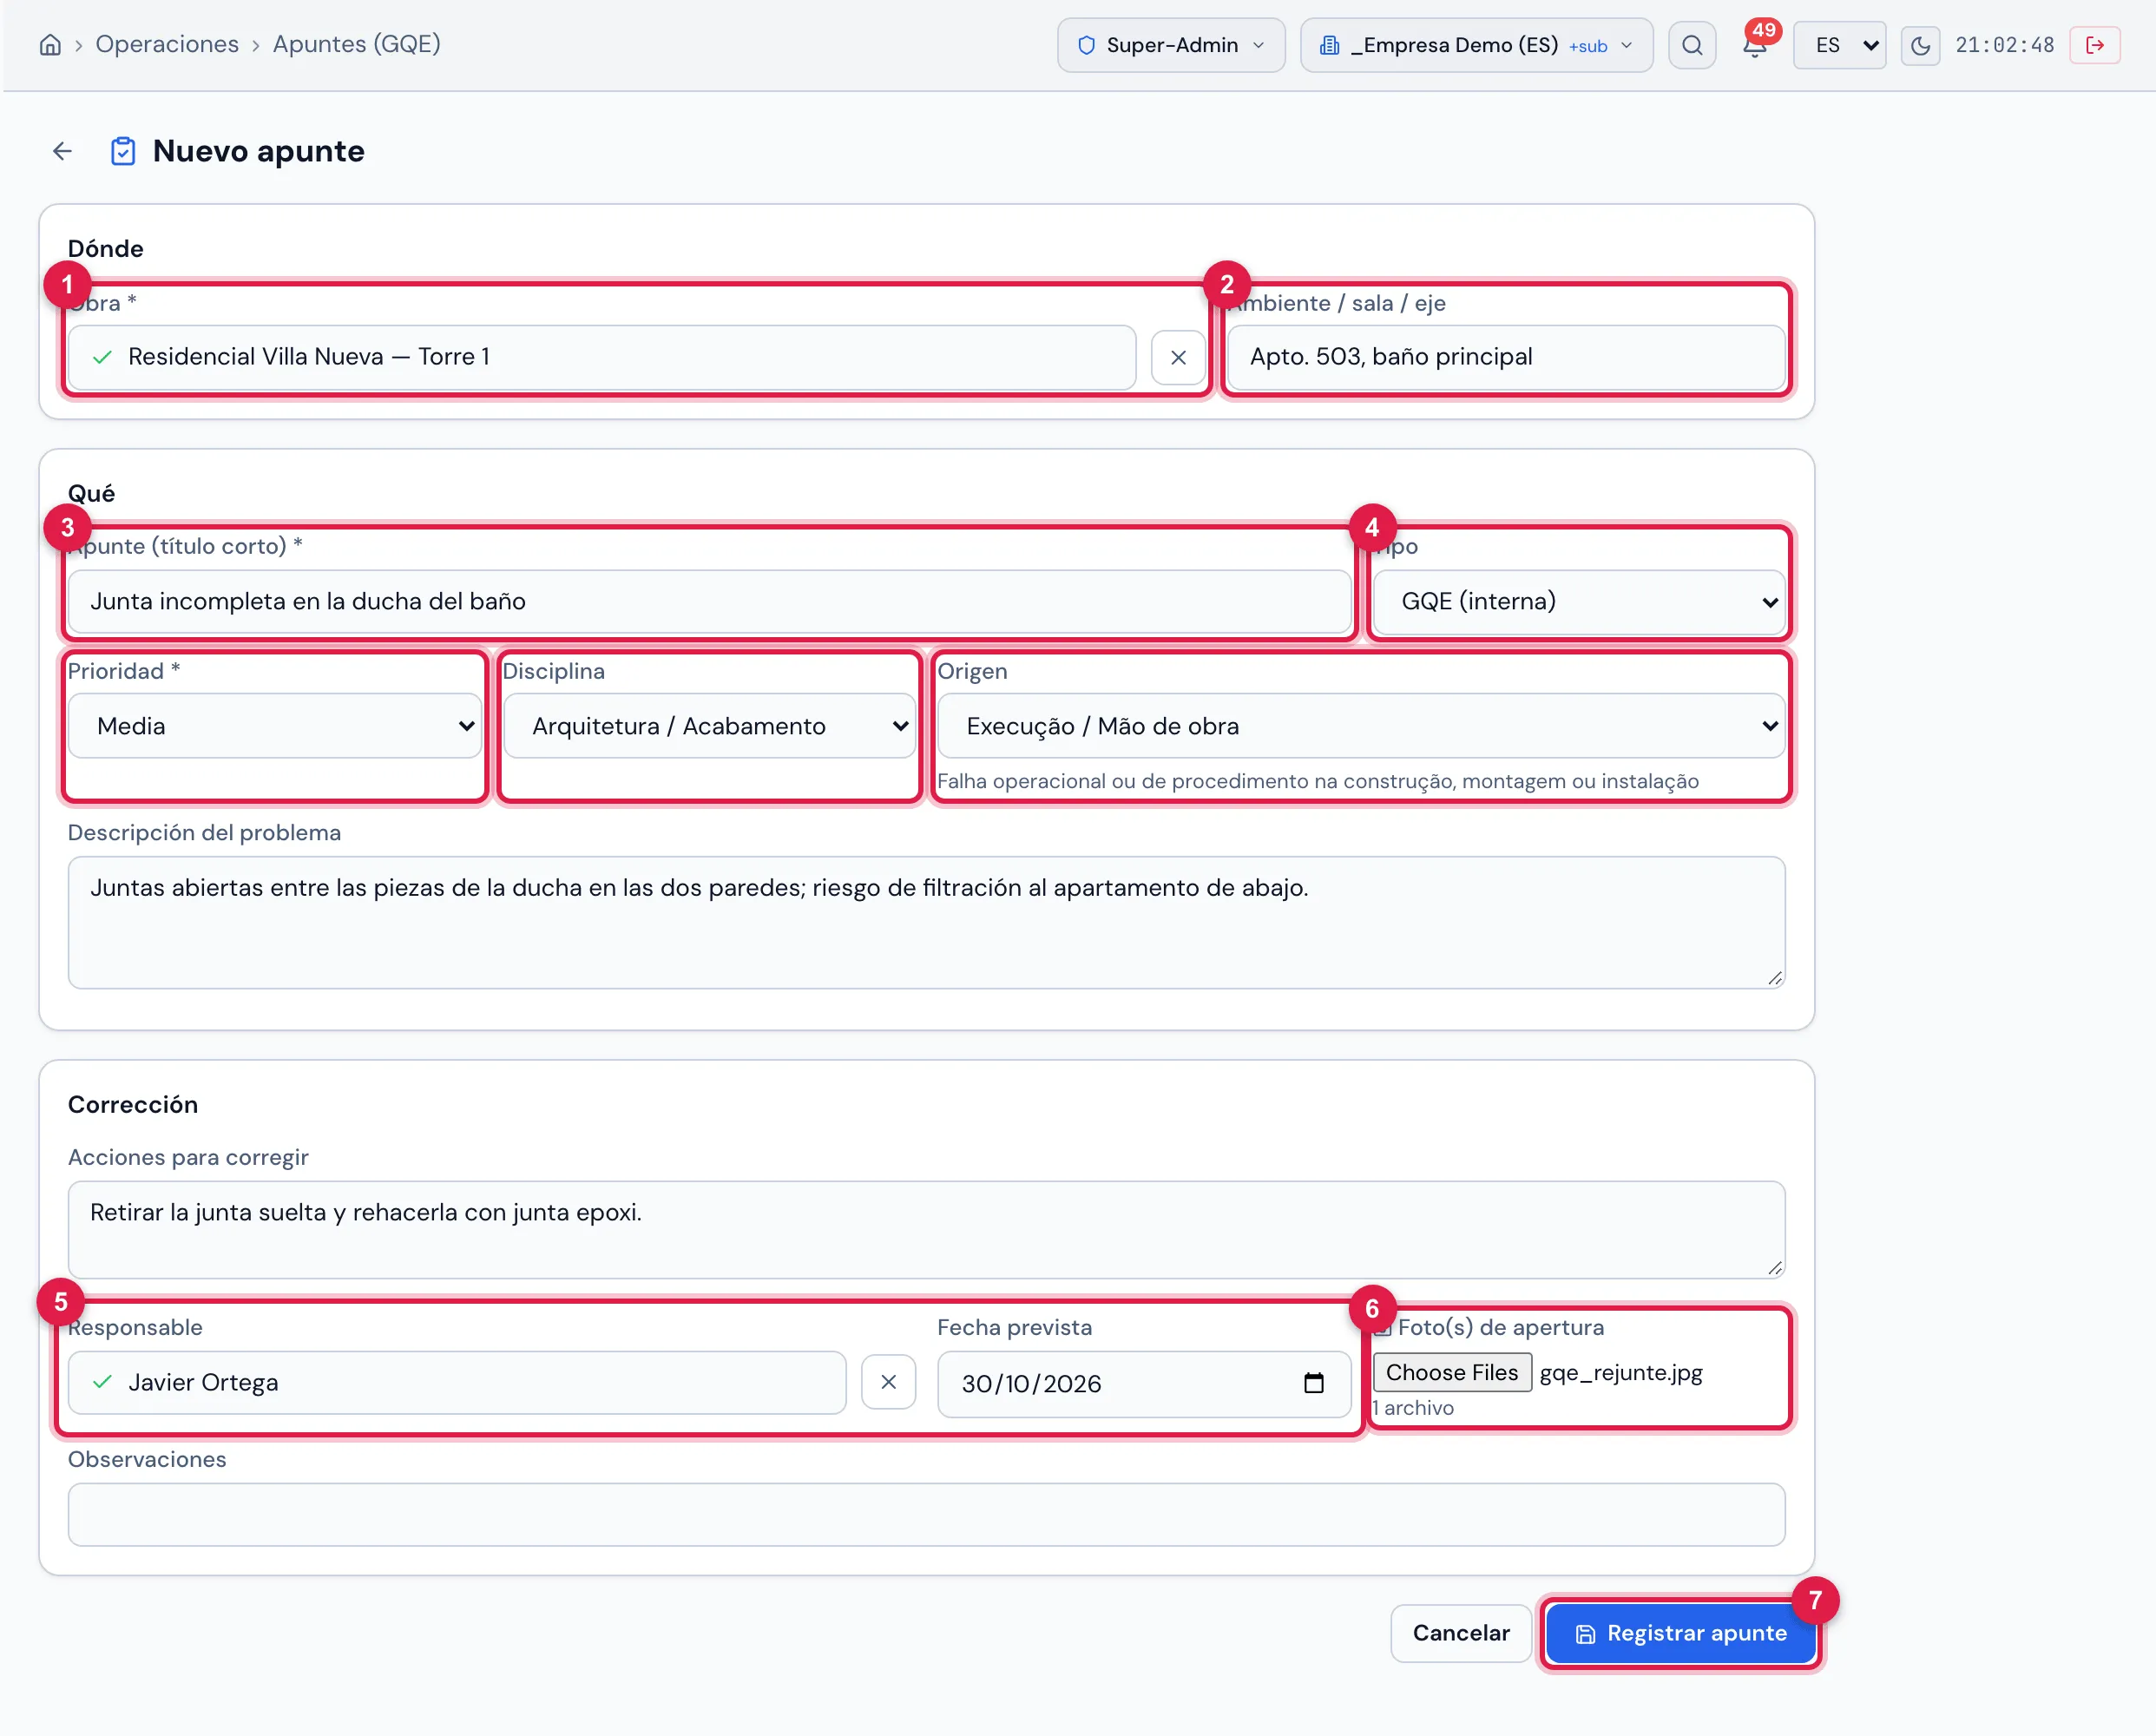Toggle dark mode moon icon
This screenshot has width=2156, height=1736.
pos(1920,45)
